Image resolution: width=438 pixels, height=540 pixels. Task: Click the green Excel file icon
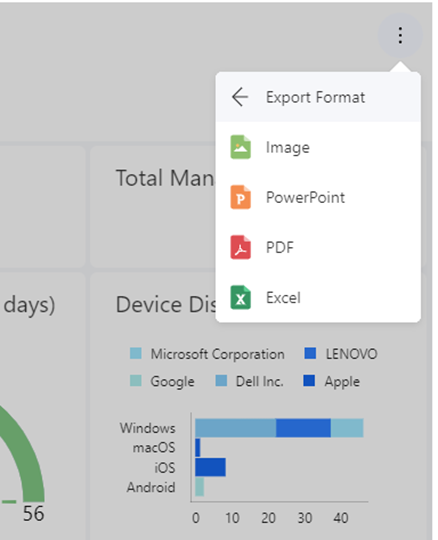240,298
